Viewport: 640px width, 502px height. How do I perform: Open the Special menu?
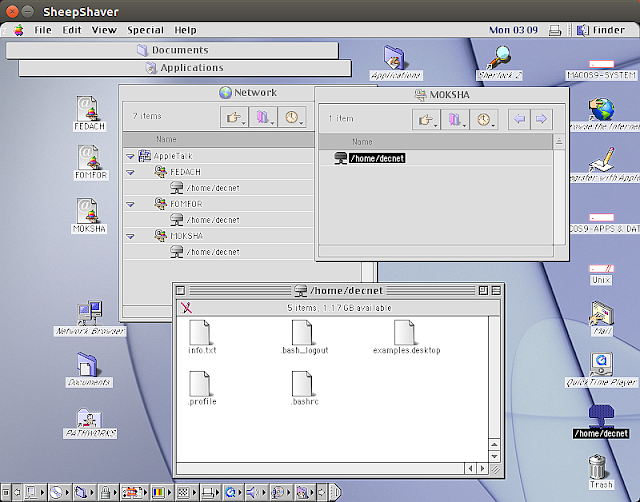[145, 30]
